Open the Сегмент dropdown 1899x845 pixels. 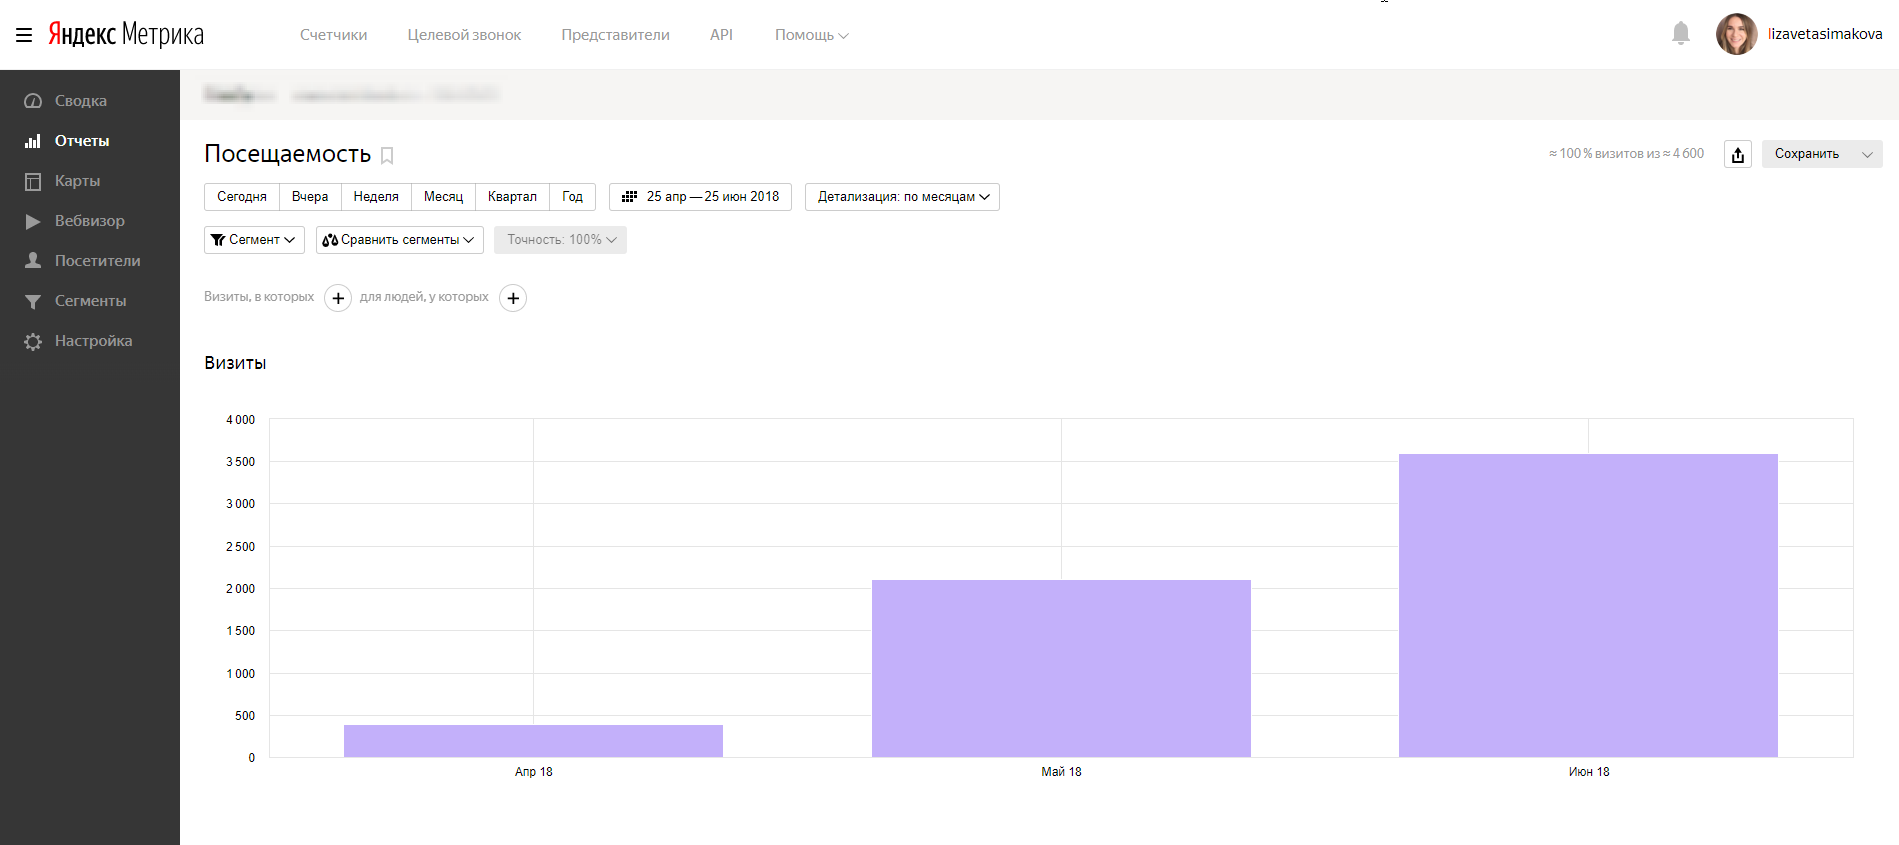pos(254,240)
